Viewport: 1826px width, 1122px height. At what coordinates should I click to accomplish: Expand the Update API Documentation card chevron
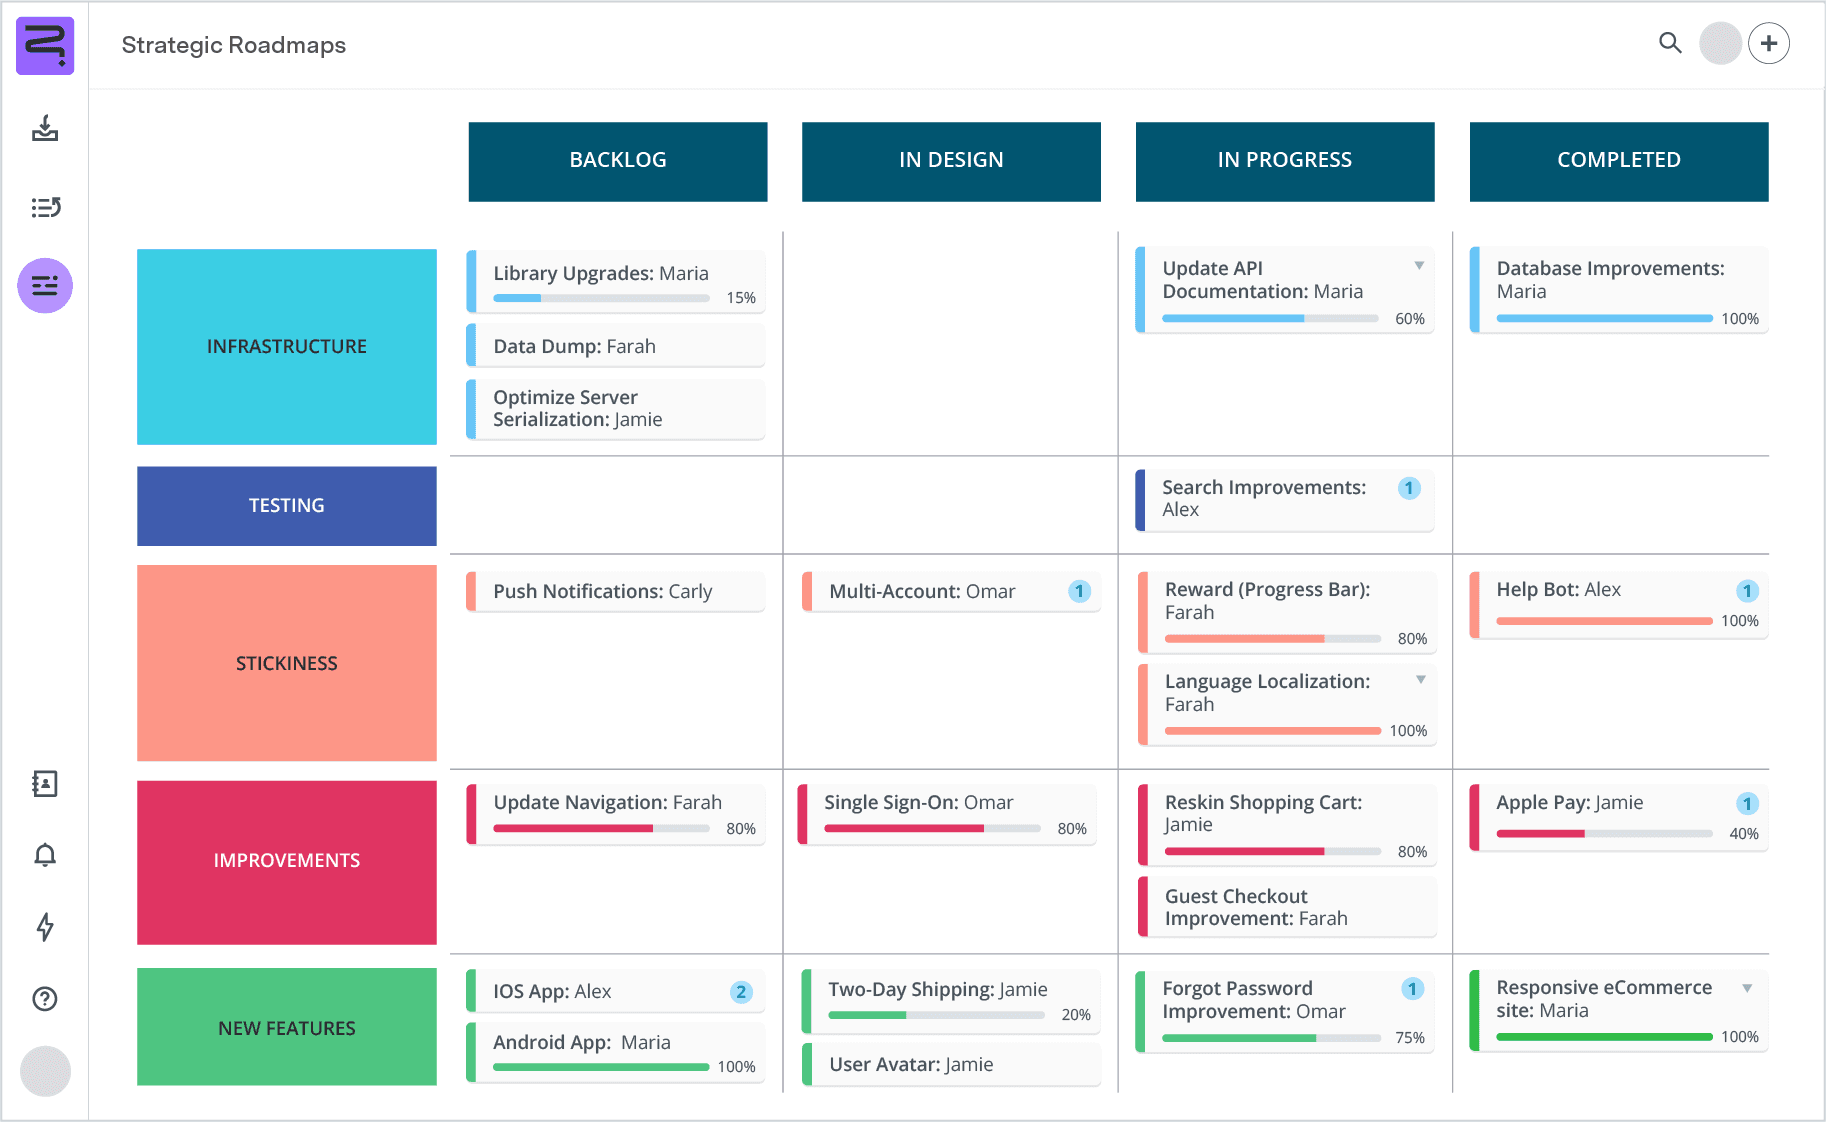coord(1419,265)
